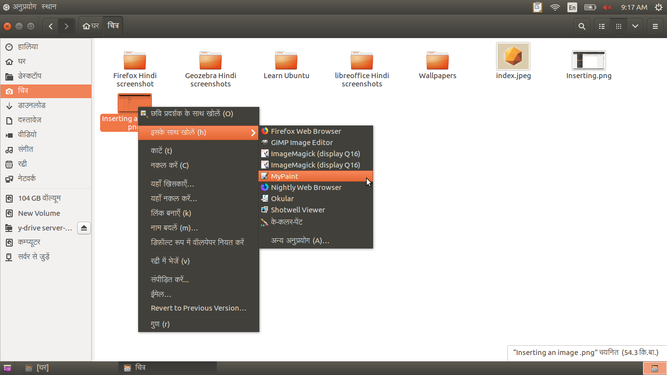Click संपीड़ित करें... entry

point(199,279)
